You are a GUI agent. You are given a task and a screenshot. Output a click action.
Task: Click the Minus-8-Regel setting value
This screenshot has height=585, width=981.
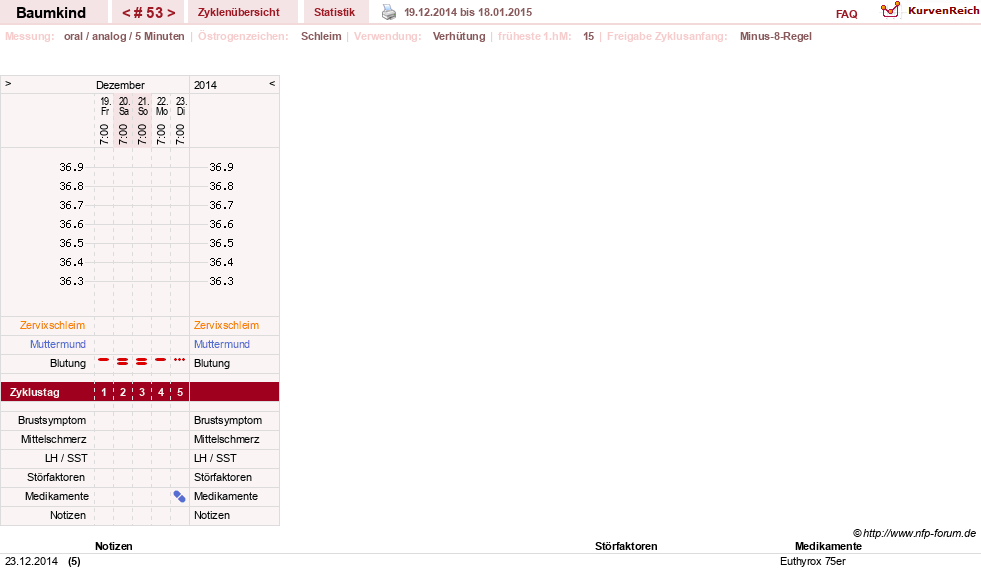(775, 36)
